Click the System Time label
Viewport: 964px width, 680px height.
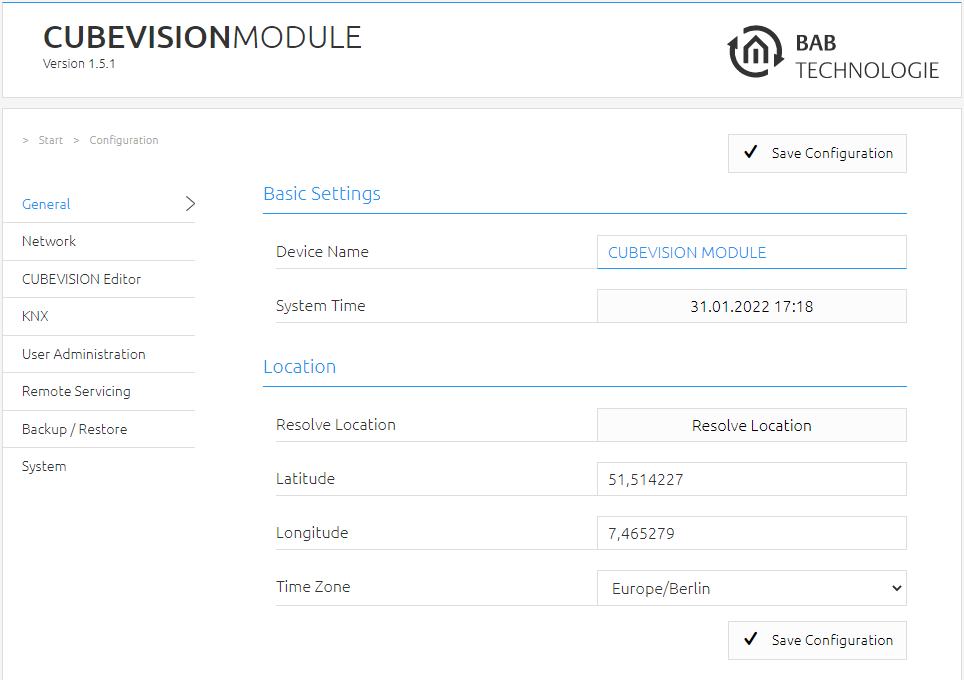tap(320, 306)
